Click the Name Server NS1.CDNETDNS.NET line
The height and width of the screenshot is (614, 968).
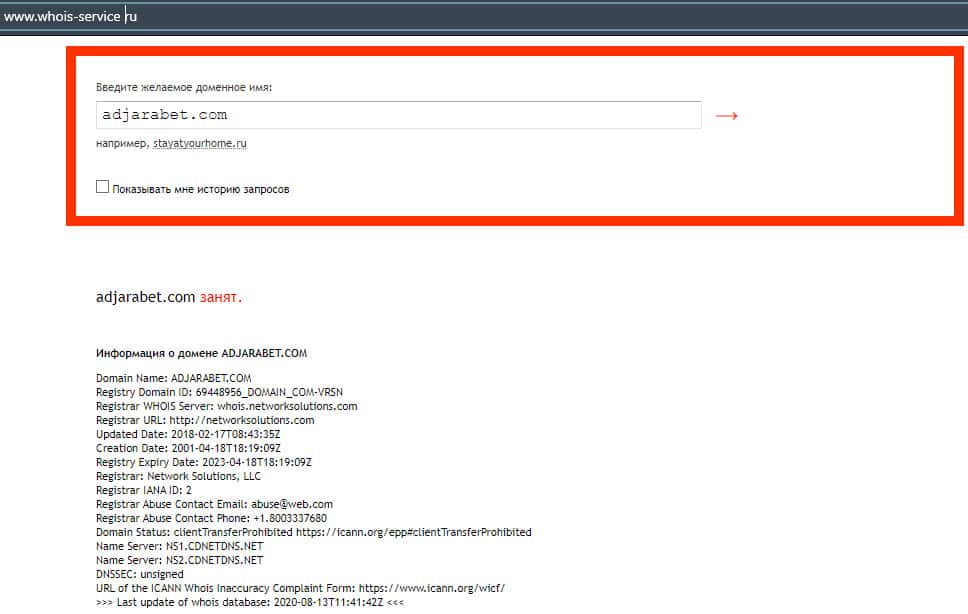point(180,546)
